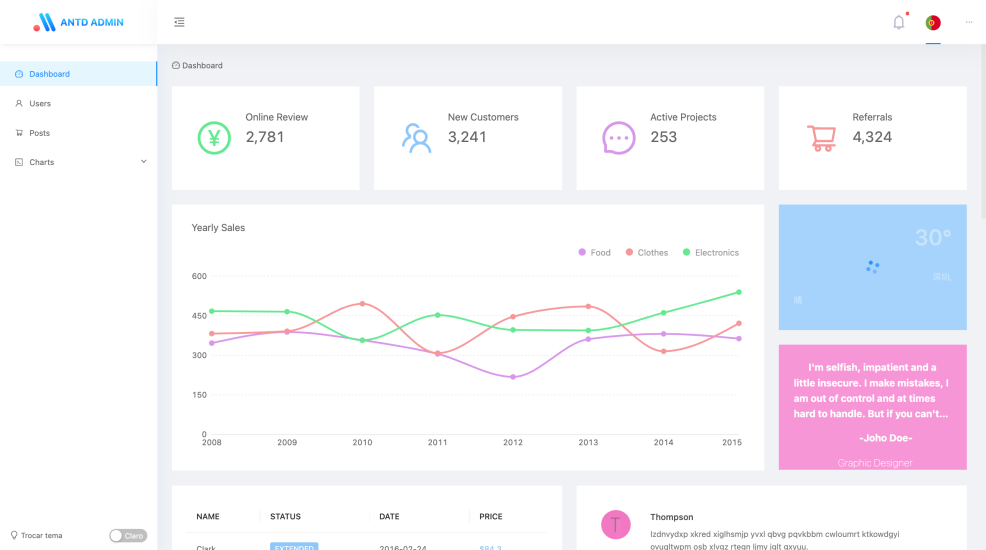The width and height of the screenshot is (986, 550).
Task: Click the pink Joho Doe quote card
Action: click(872, 406)
